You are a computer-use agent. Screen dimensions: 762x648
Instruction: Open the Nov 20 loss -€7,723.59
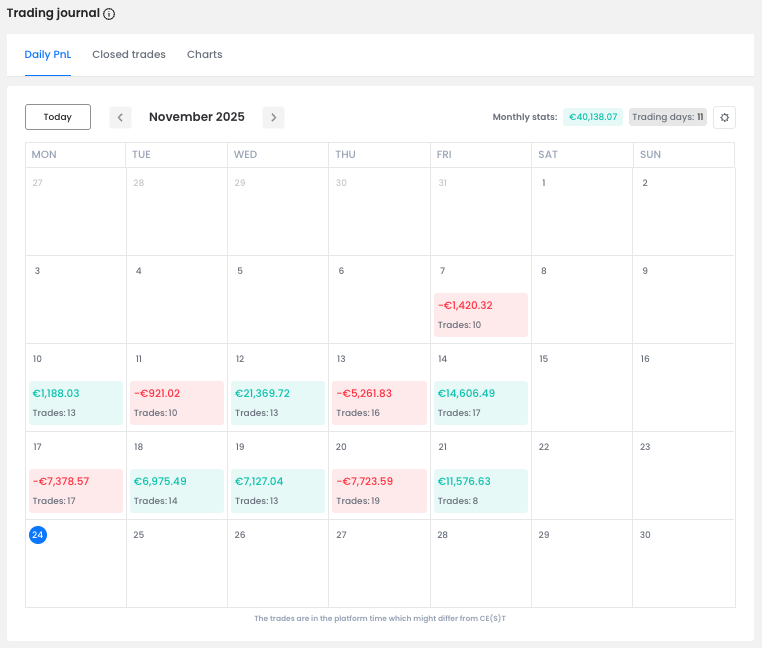[x=379, y=490]
